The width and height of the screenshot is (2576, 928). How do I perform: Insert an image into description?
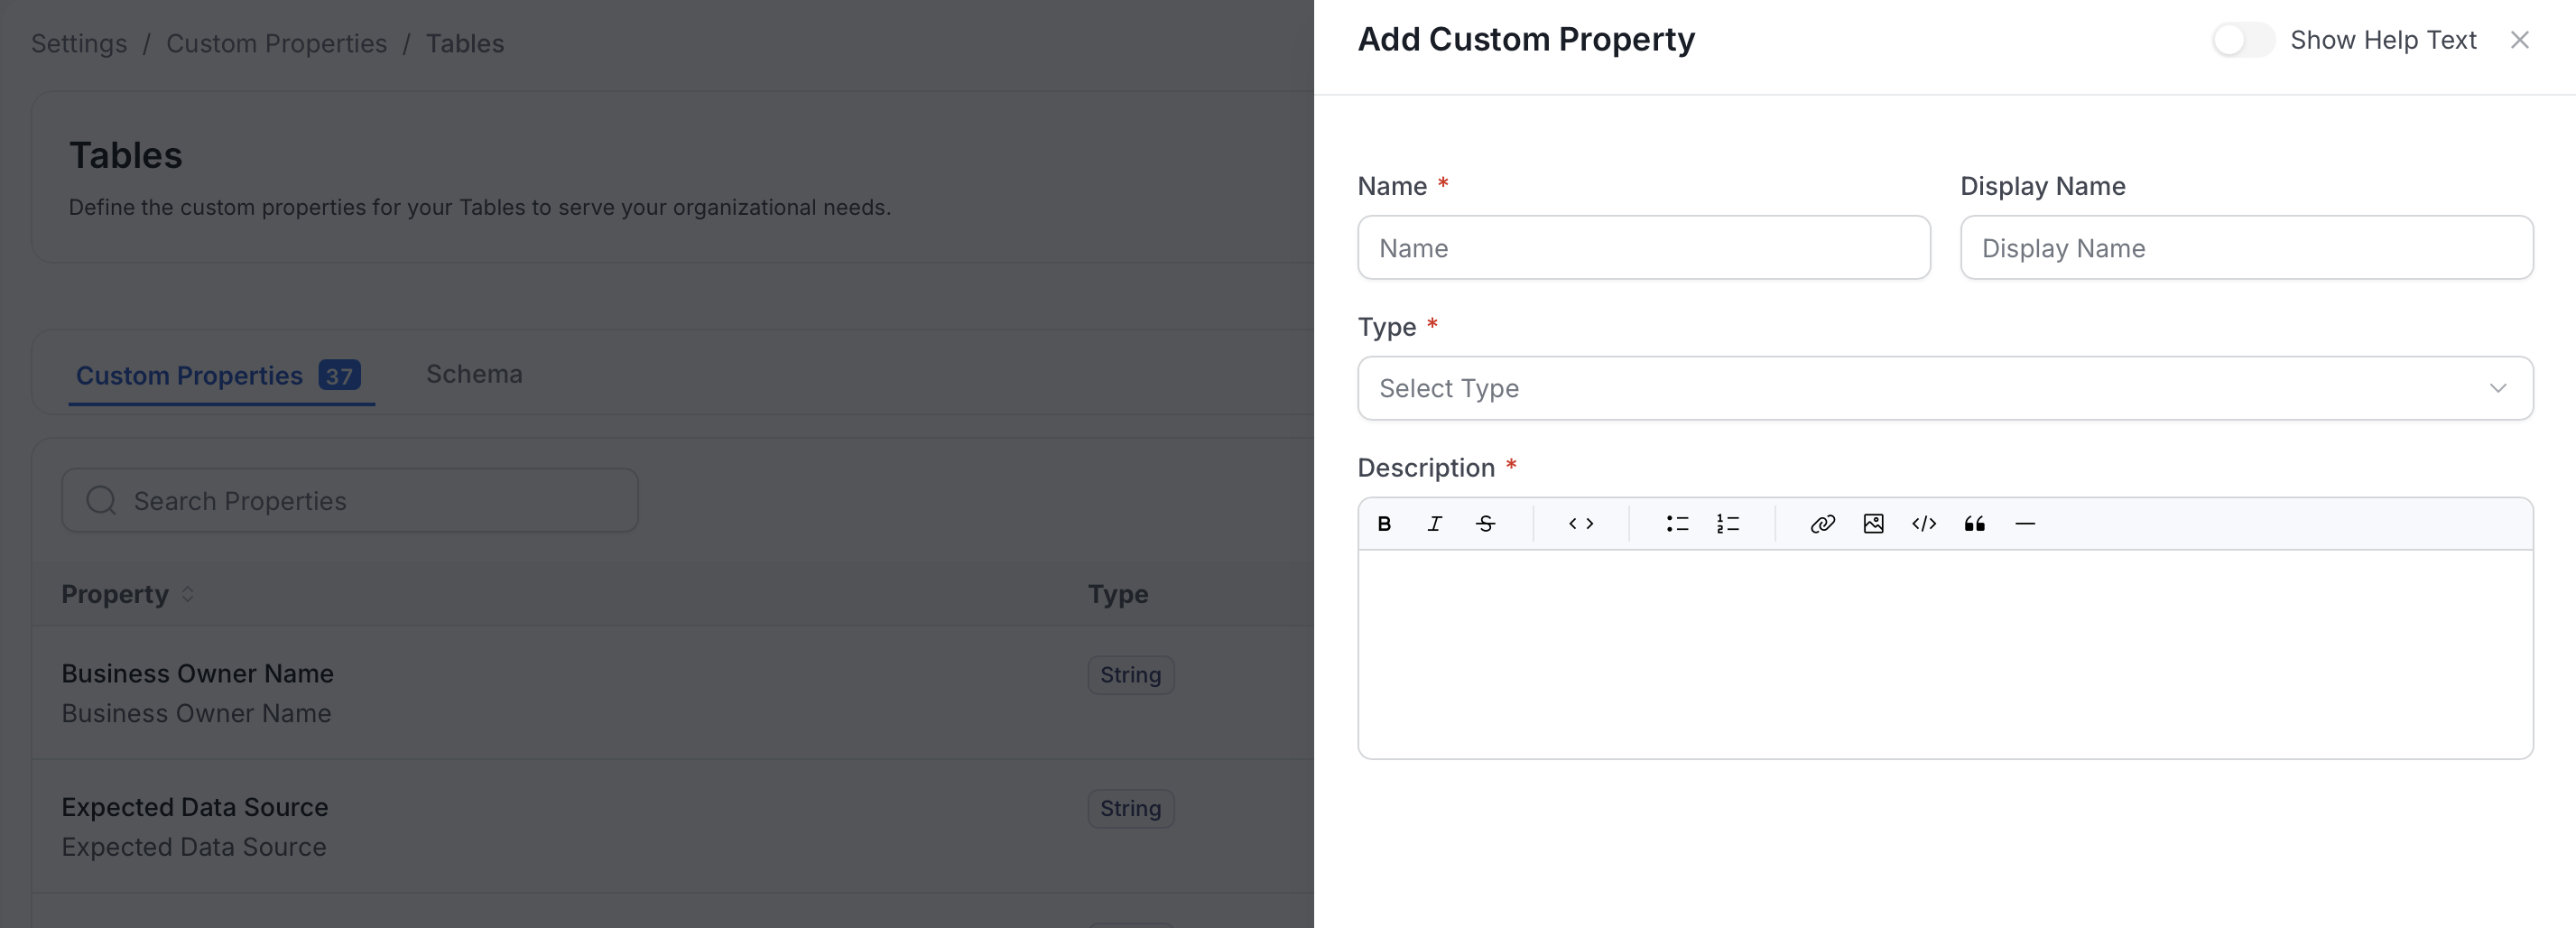(x=1873, y=523)
